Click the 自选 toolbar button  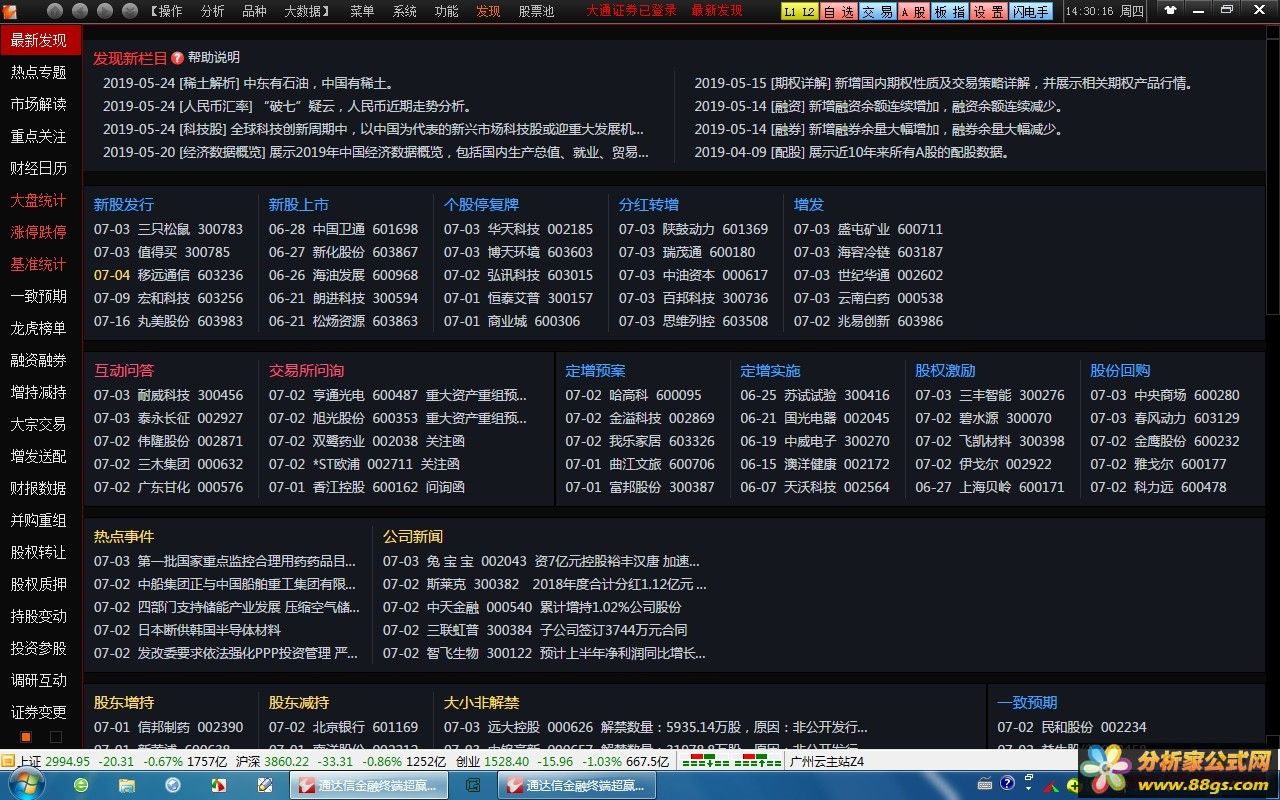(839, 12)
